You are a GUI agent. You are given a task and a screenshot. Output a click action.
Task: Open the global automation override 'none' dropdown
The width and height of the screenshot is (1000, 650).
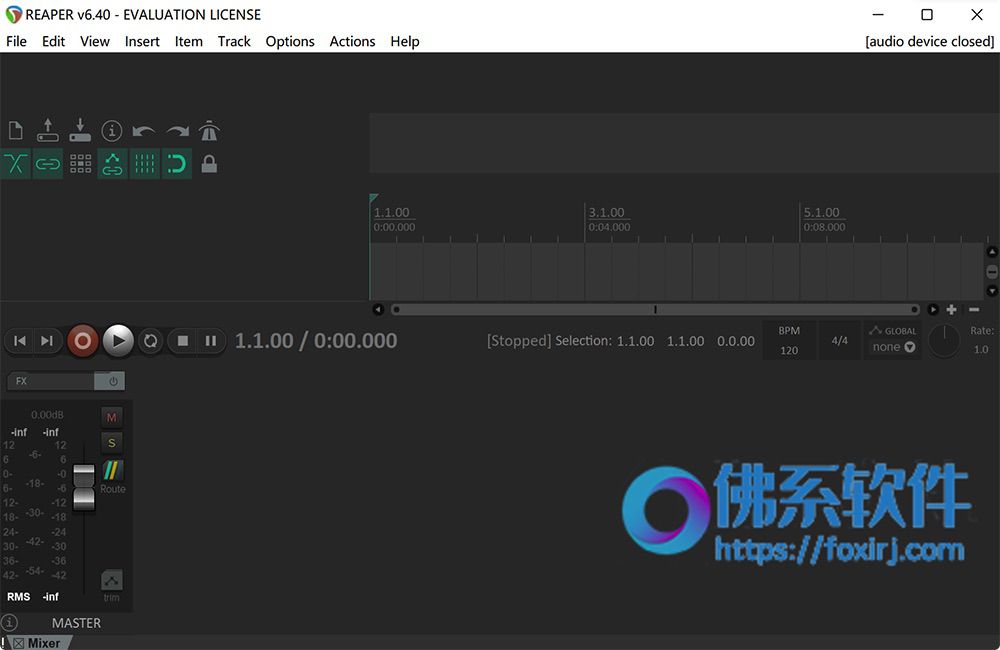[893, 347]
